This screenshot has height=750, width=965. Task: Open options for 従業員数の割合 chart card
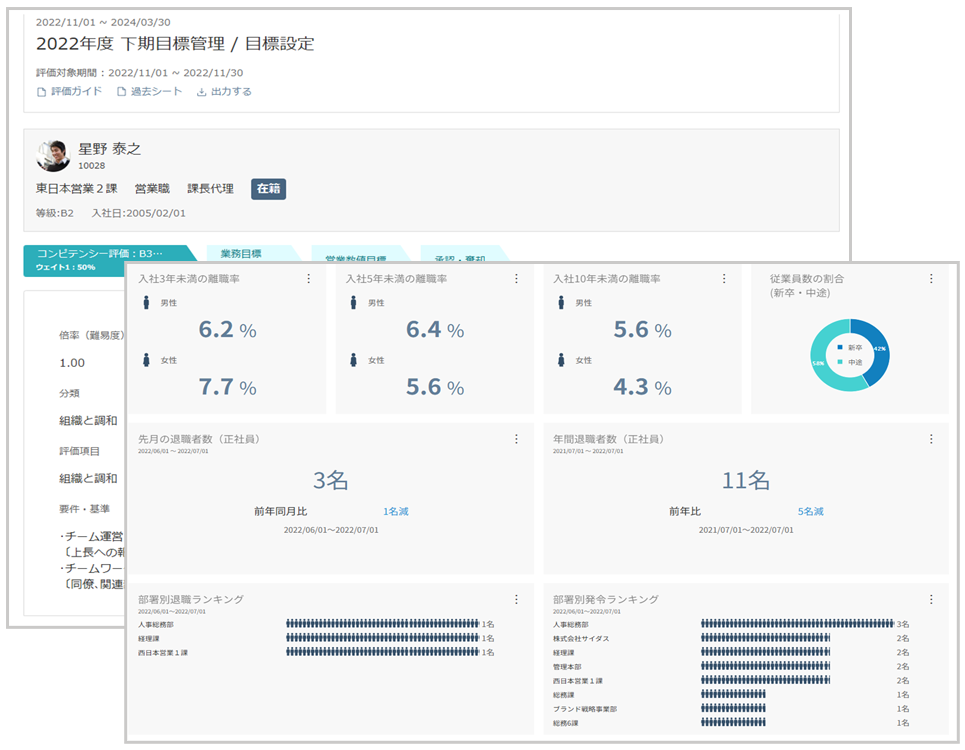931,279
